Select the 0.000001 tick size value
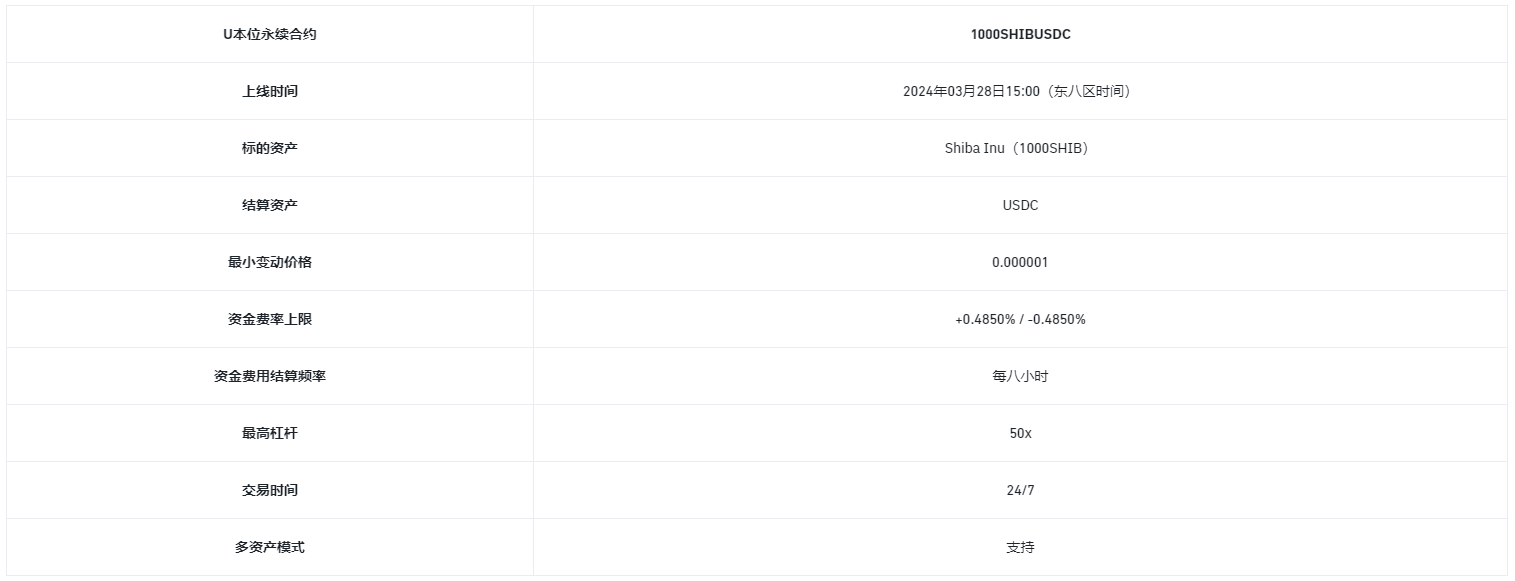This screenshot has height=581, width=1515. pyautogui.click(x=1020, y=262)
